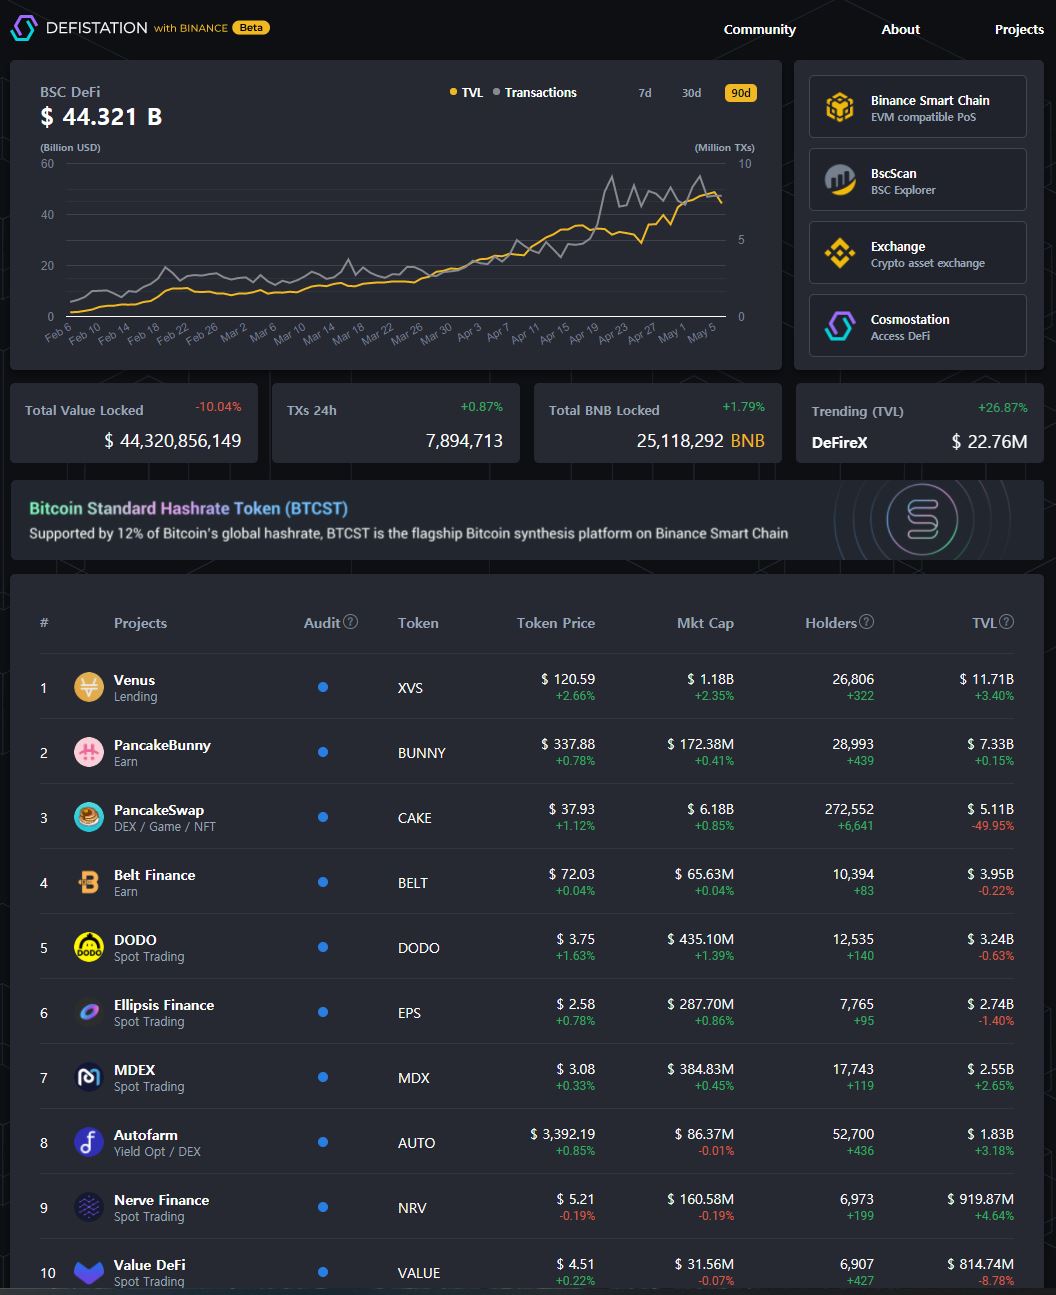Sort table by Mkt Cap header
The height and width of the screenshot is (1295, 1056).
[x=705, y=623]
